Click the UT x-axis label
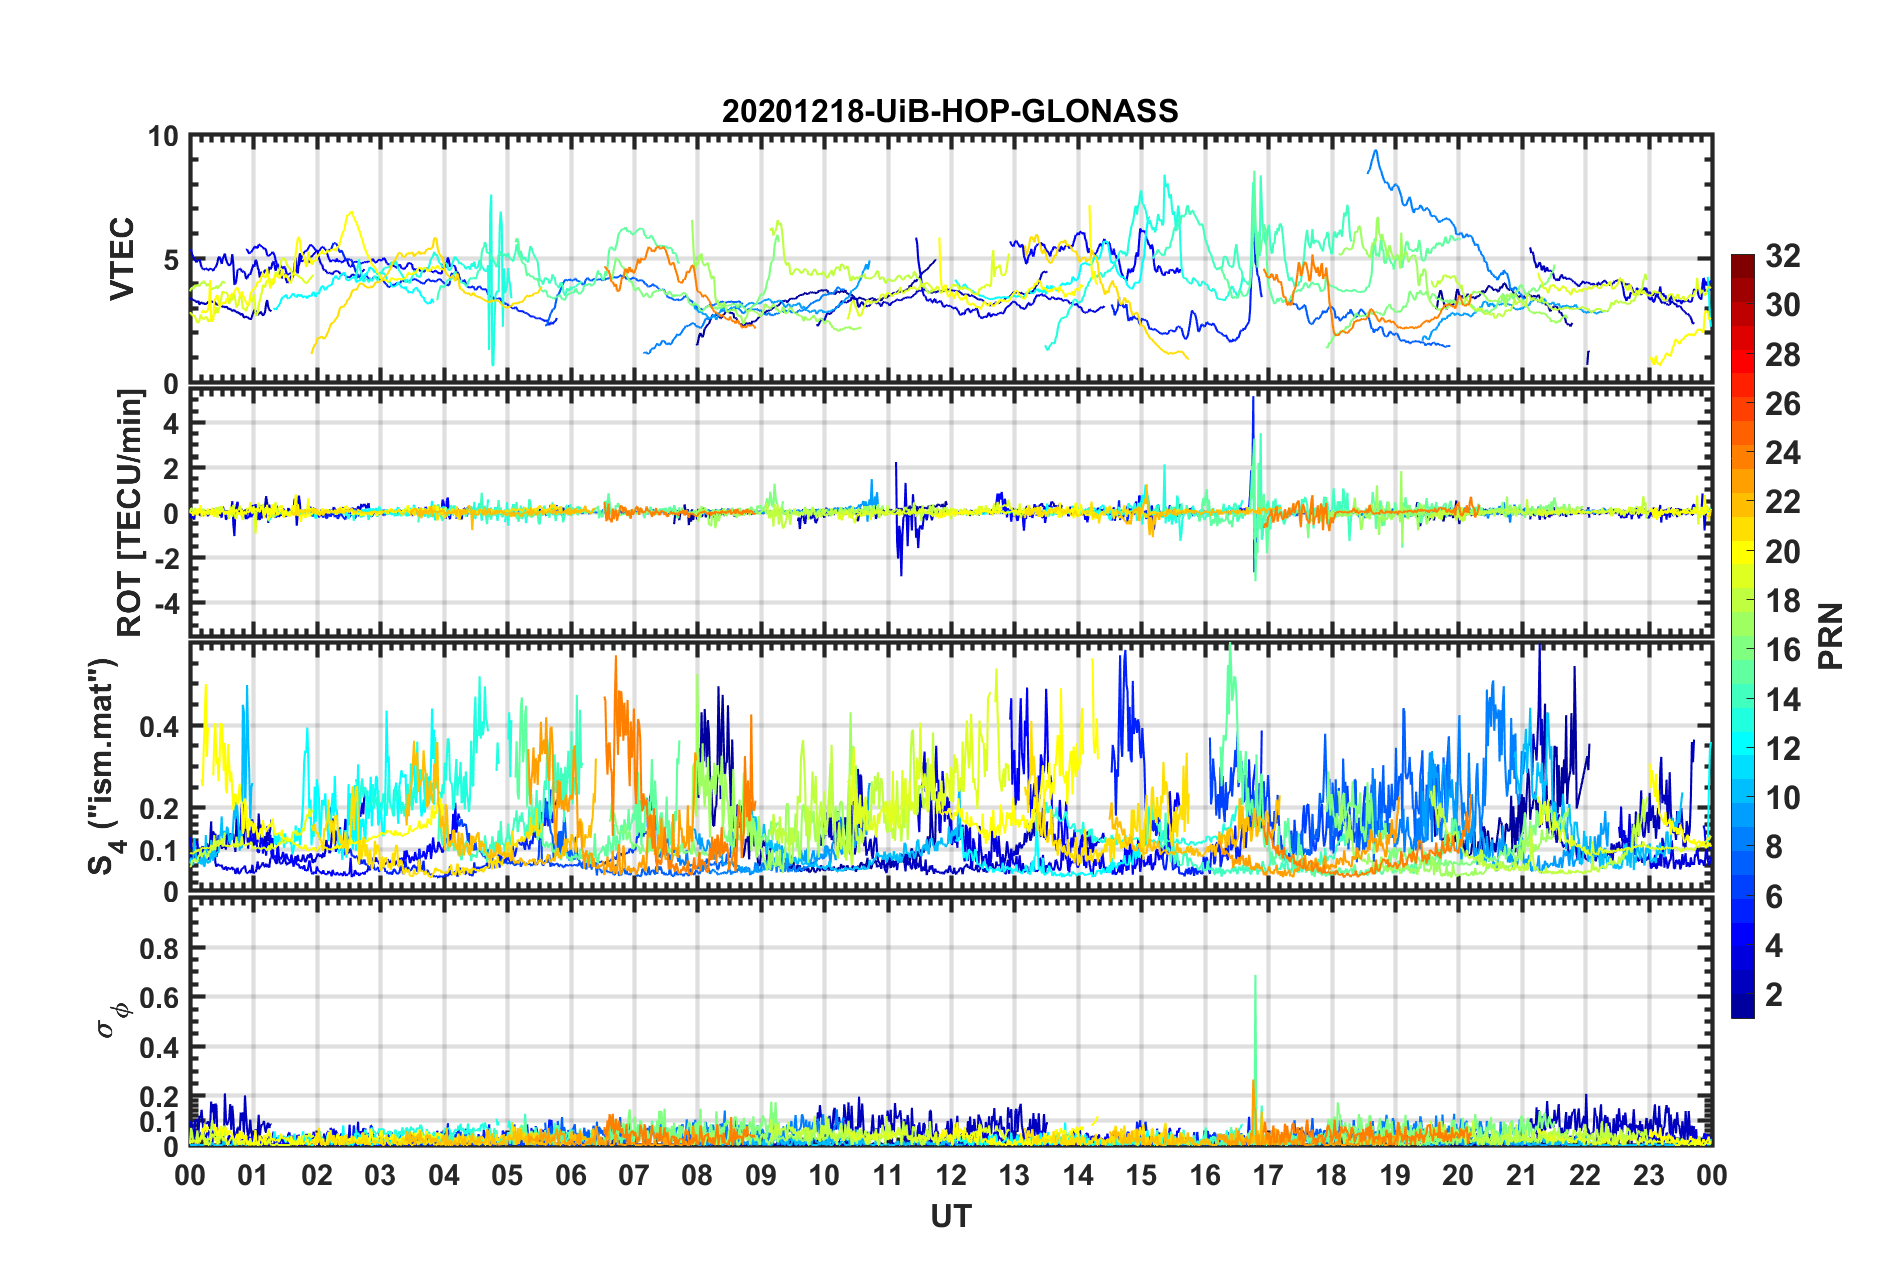Screen dimensions: 1902x1272 [950, 1216]
